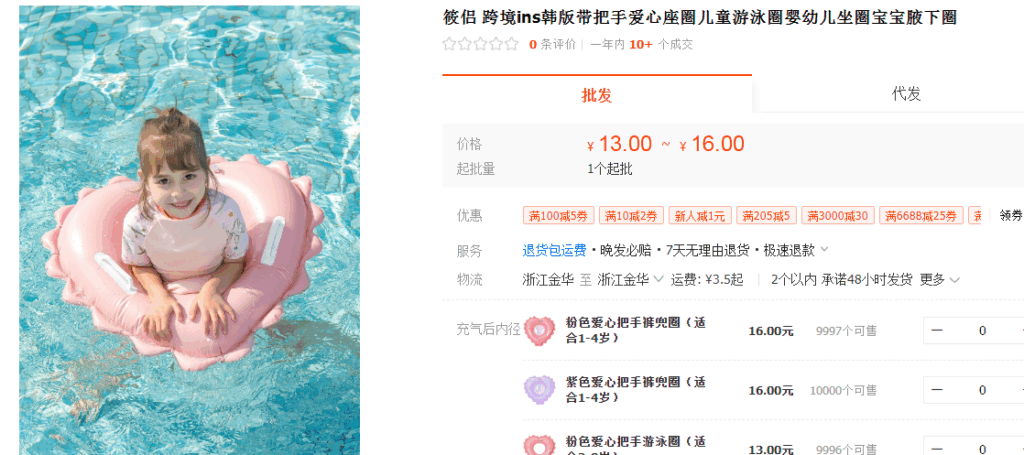
Task: Select the 新人减1元 coupon
Action: pos(700,215)
